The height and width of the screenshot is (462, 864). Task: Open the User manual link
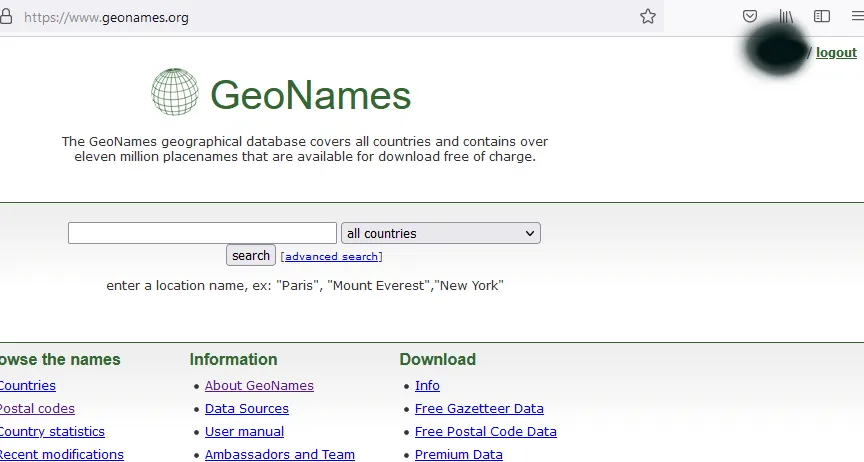[245, 432]
